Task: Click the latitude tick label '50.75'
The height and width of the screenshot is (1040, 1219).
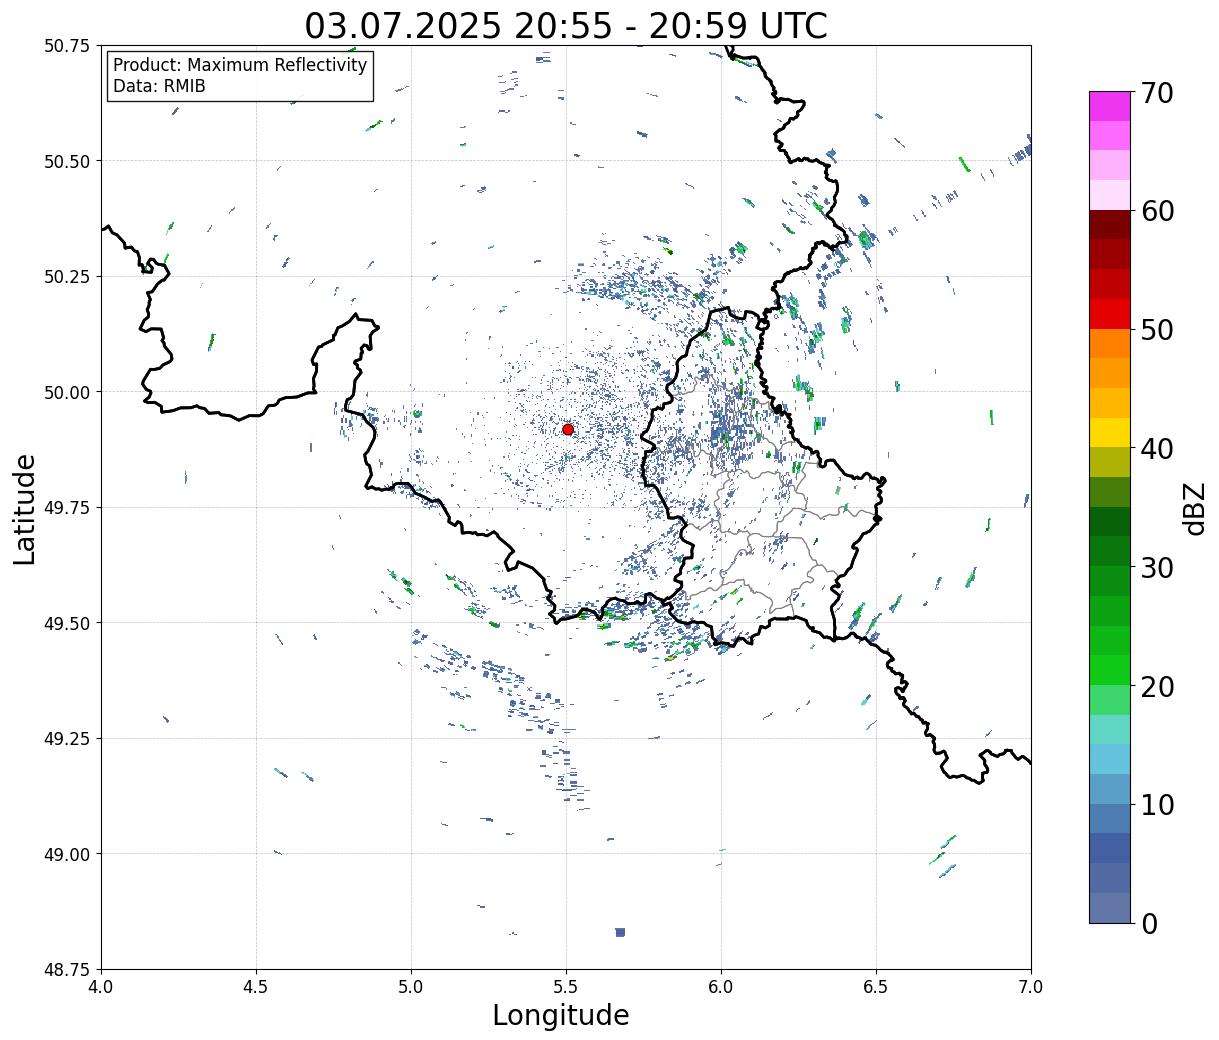Action: pyautogui.click(x=67, y=46)
